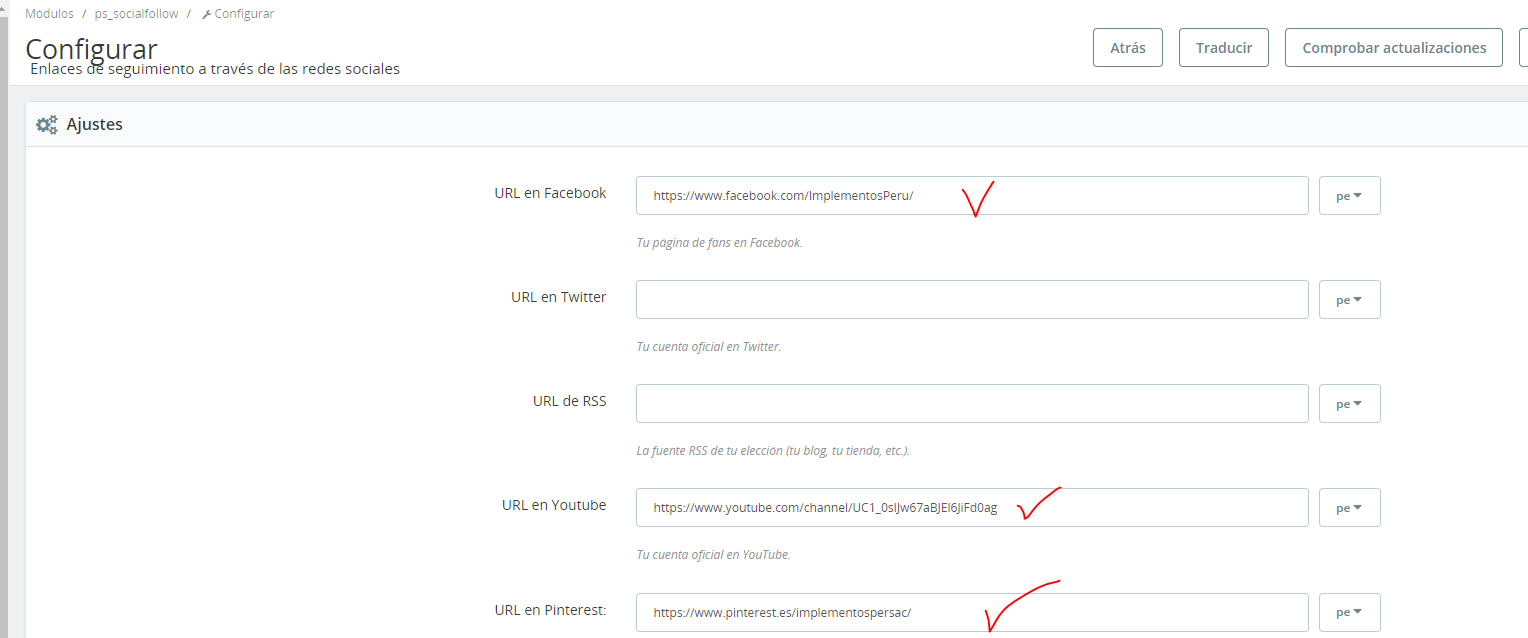
Task: Open the RSS row language selector
Action: (1349, 404)
